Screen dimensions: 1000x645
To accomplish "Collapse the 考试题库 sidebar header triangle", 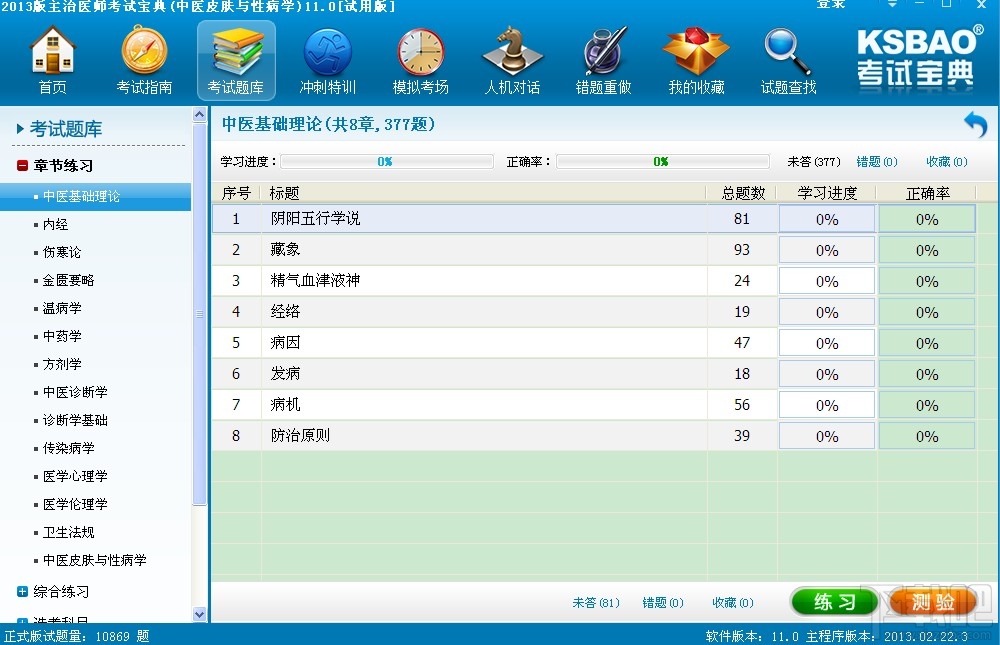I will point(20,129).
